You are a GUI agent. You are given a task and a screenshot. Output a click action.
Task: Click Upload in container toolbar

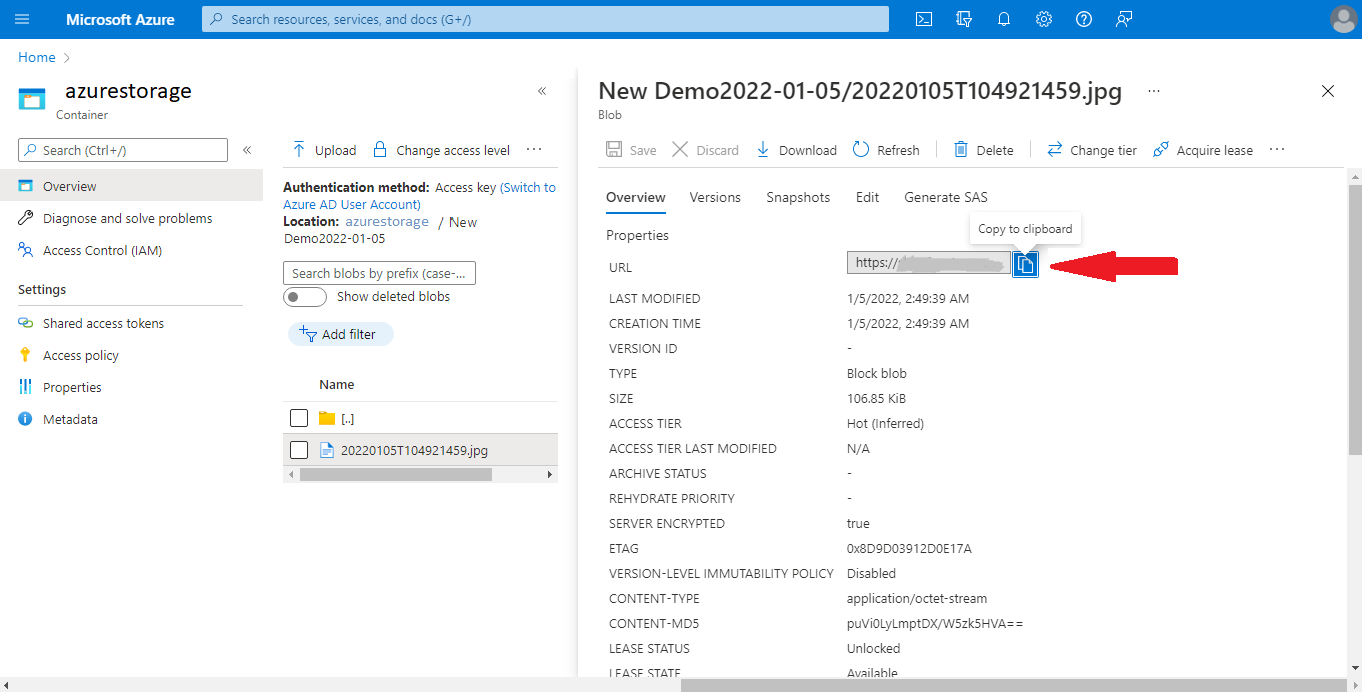point(324,150)
